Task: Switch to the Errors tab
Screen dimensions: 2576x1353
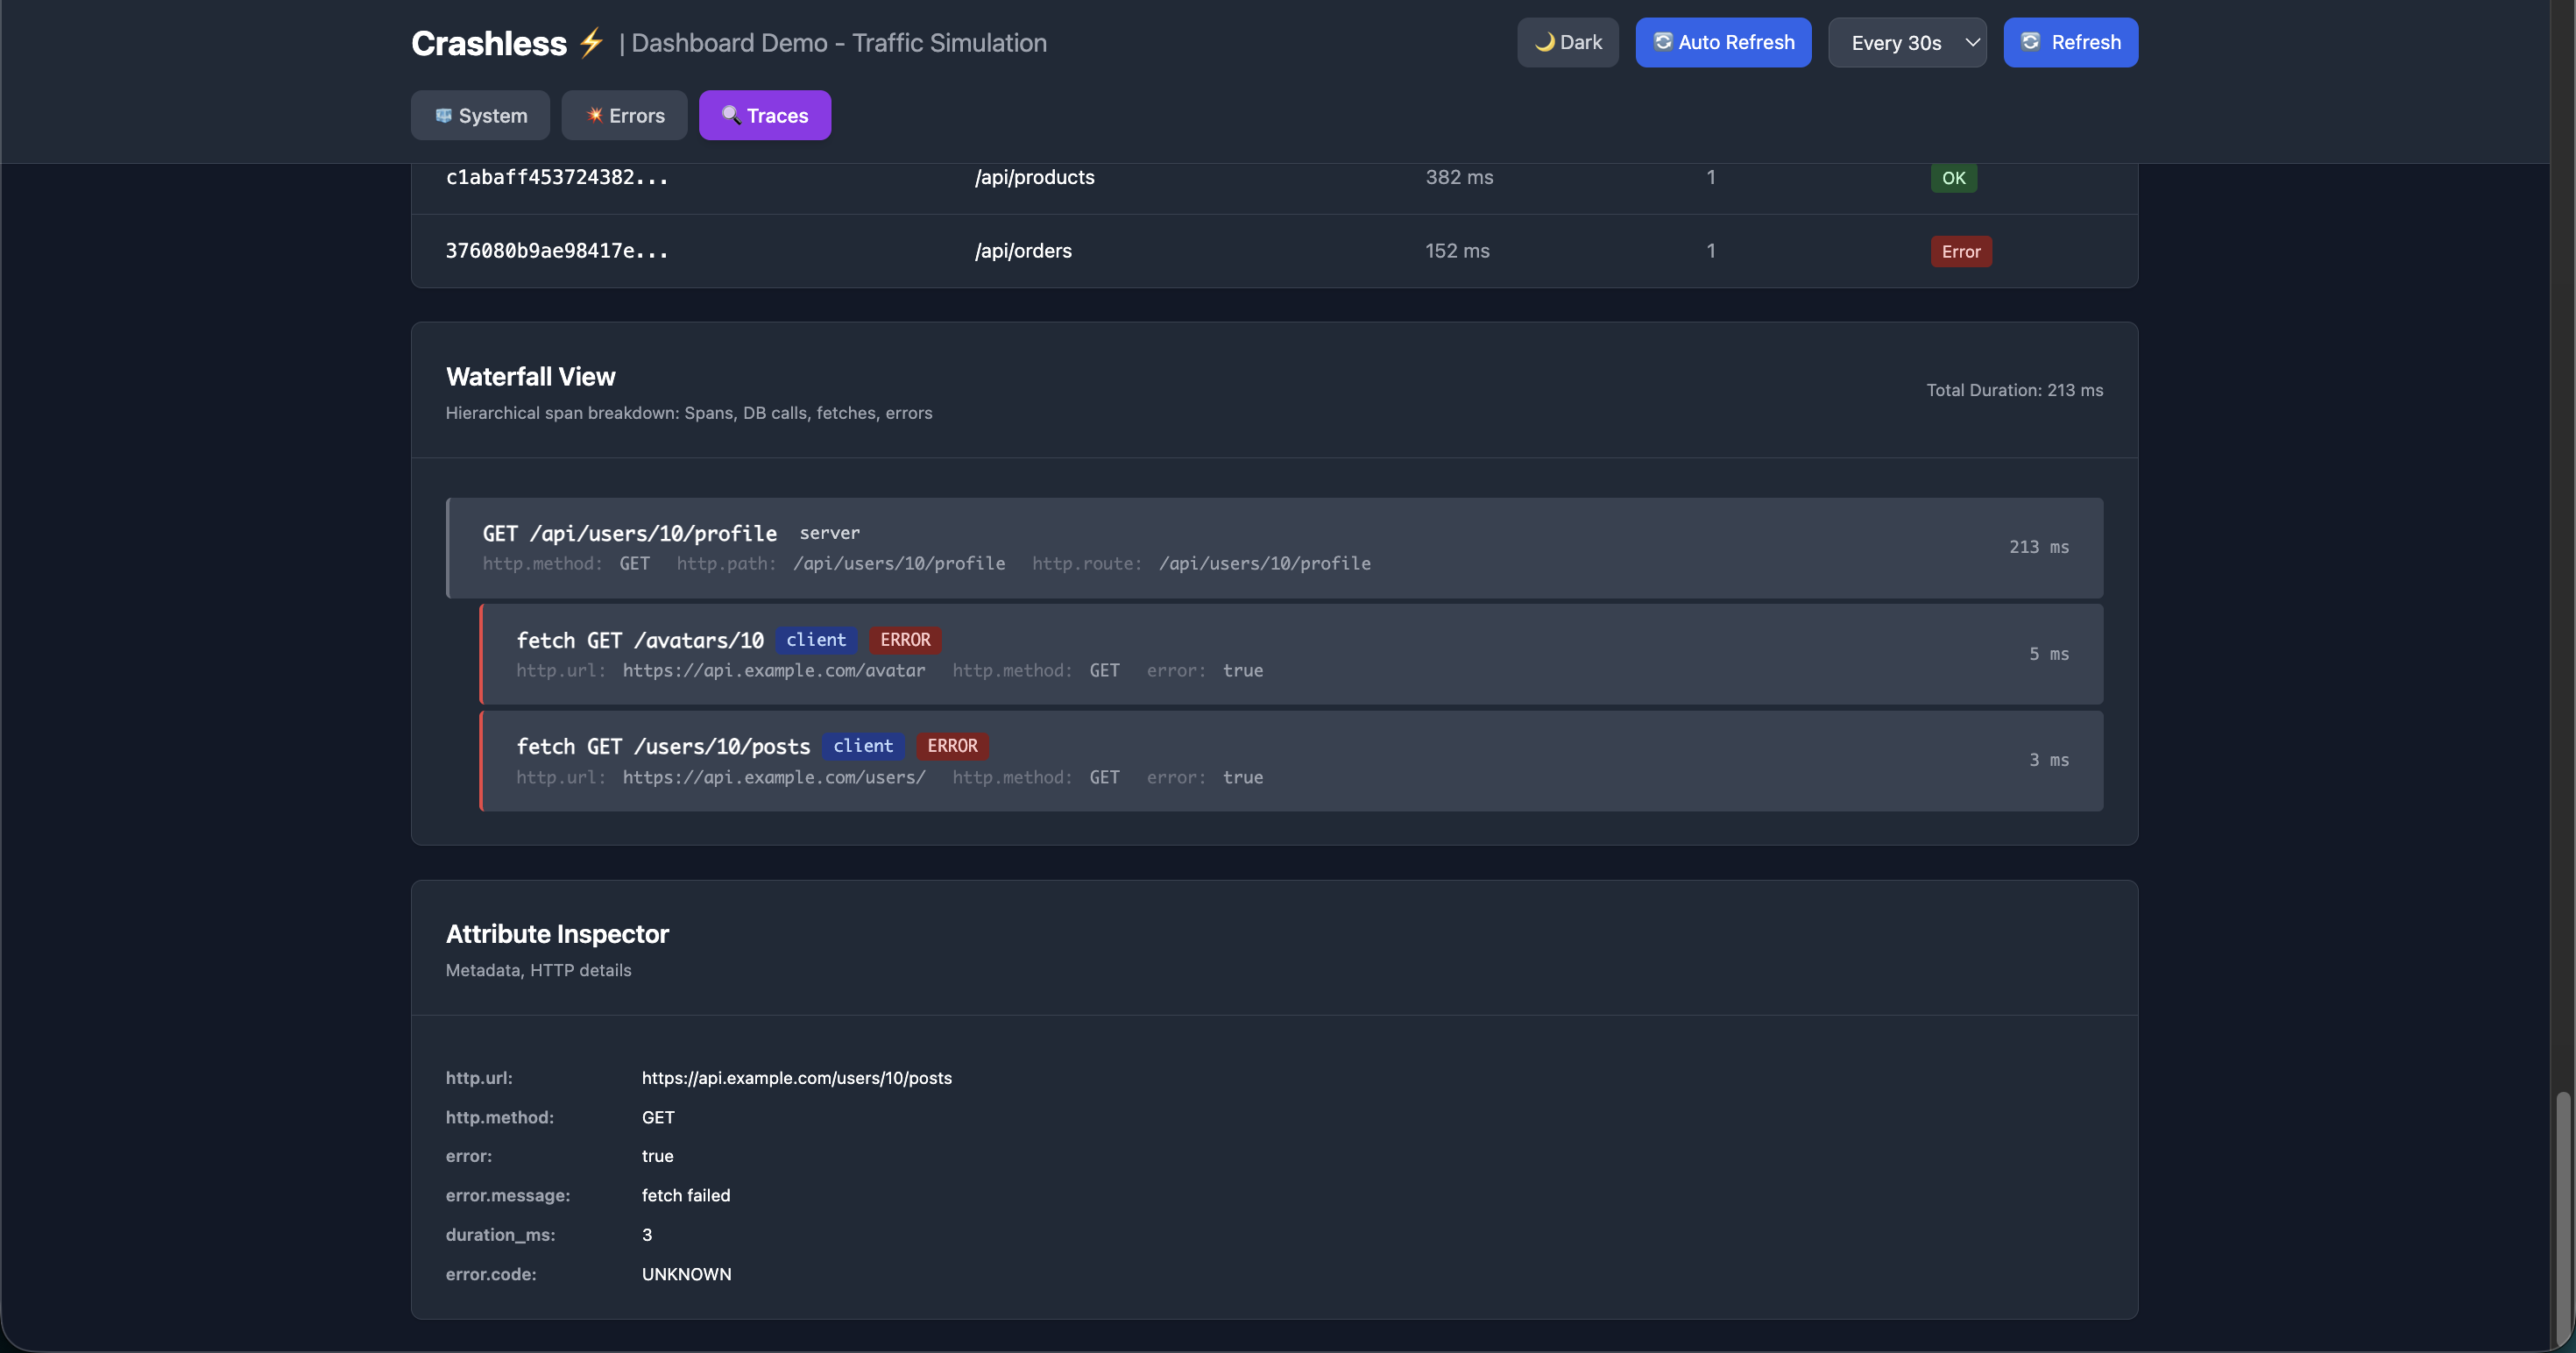Action: [x=624, y=116]
